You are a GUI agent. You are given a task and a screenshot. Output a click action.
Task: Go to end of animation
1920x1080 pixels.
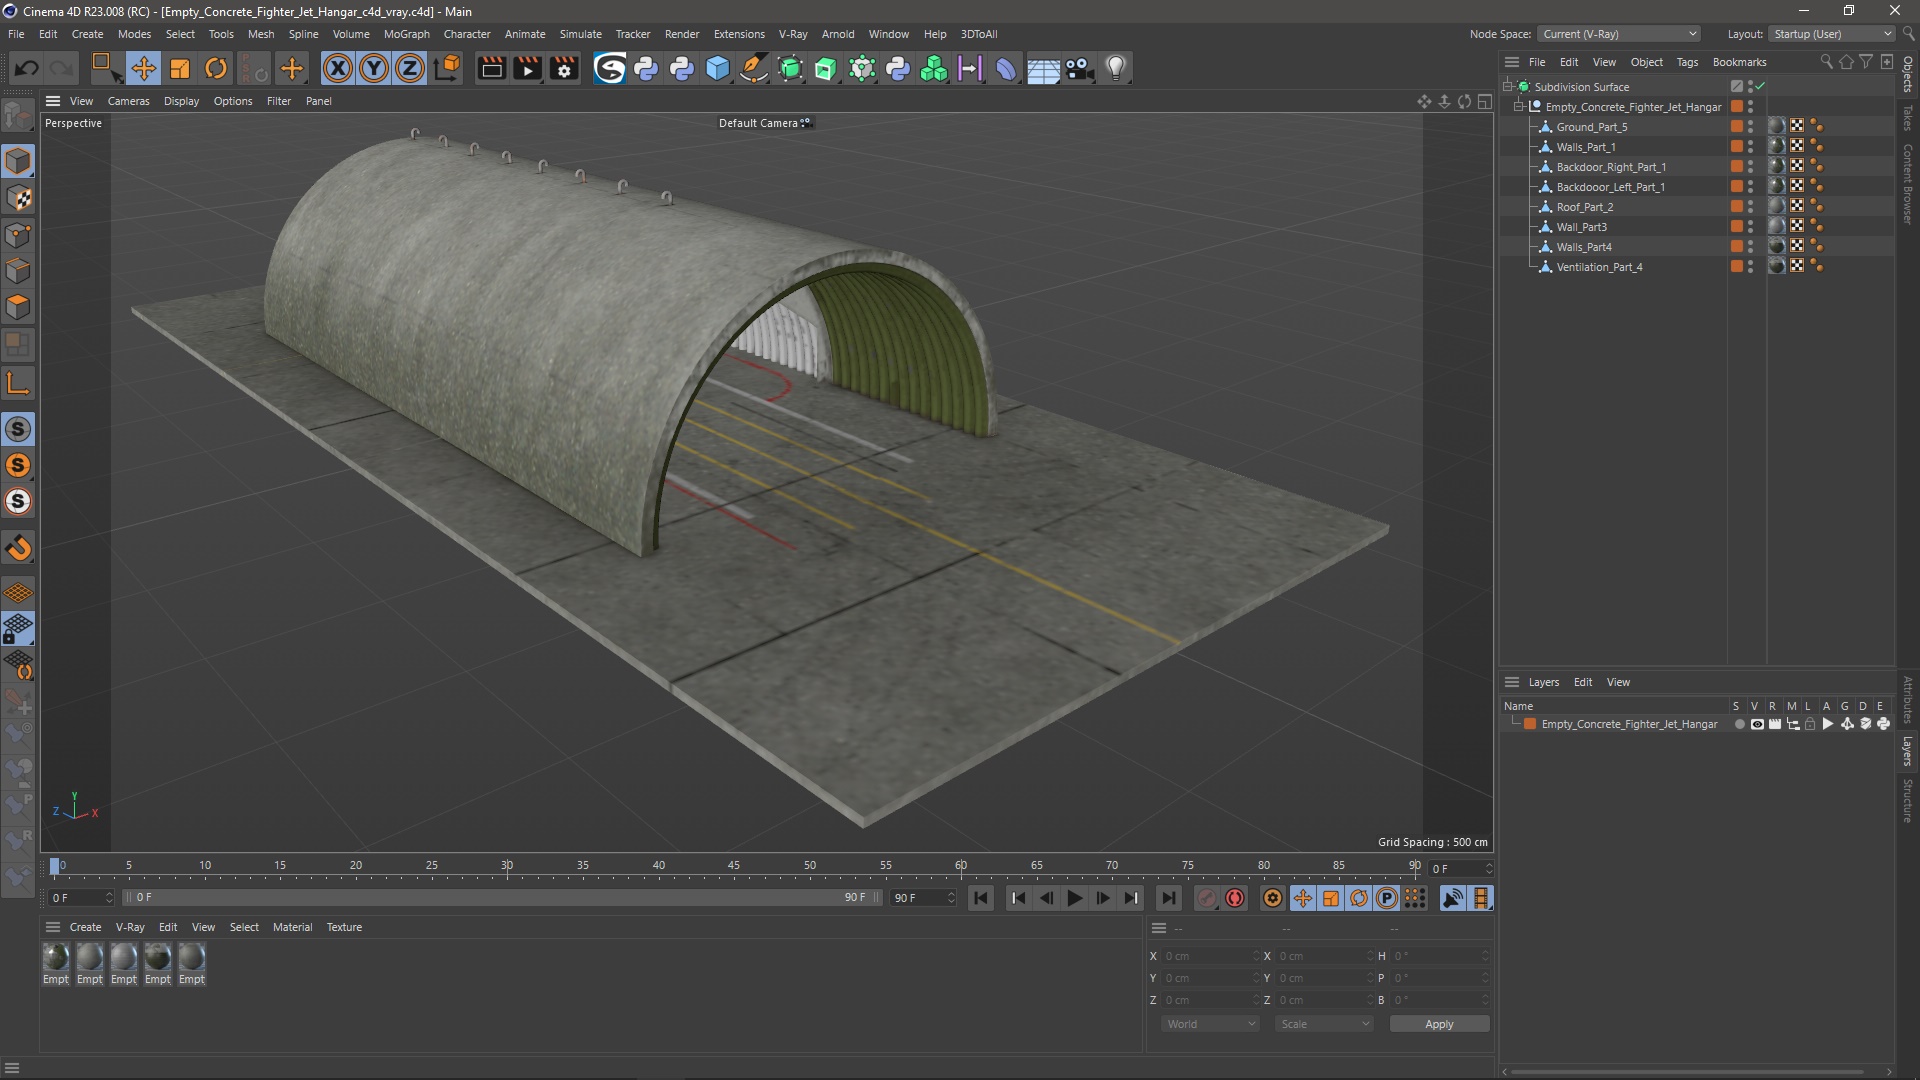coord(1168,898)
